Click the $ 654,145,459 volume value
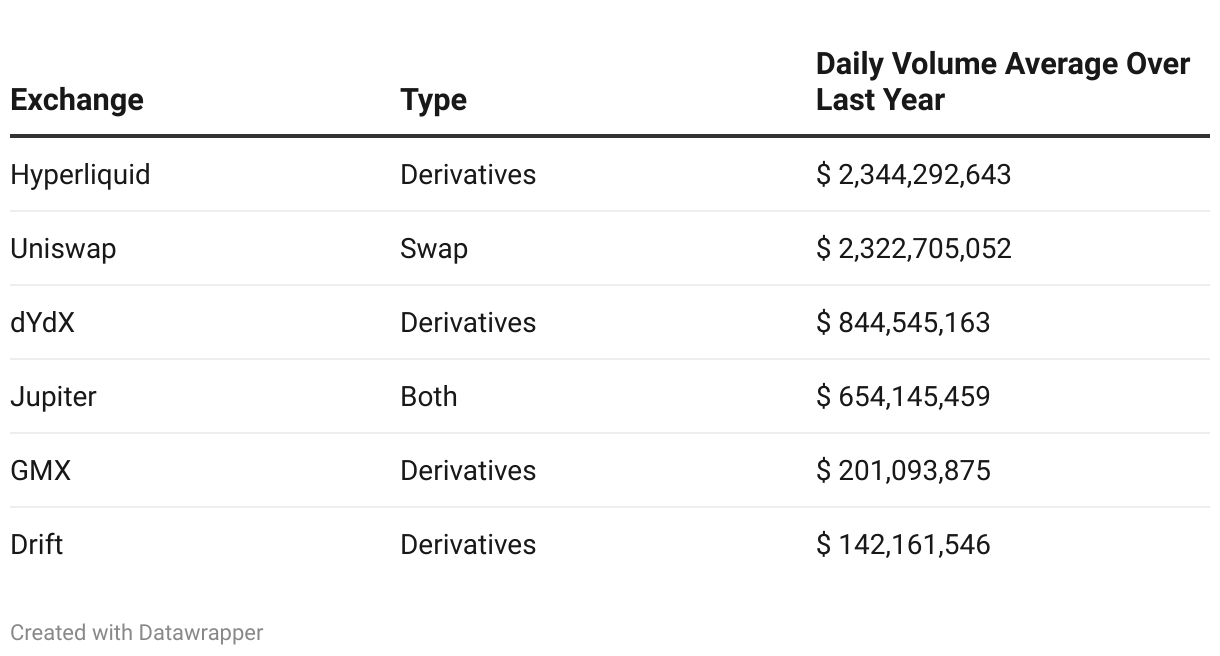1220x656 pixels. click(903, 397)
